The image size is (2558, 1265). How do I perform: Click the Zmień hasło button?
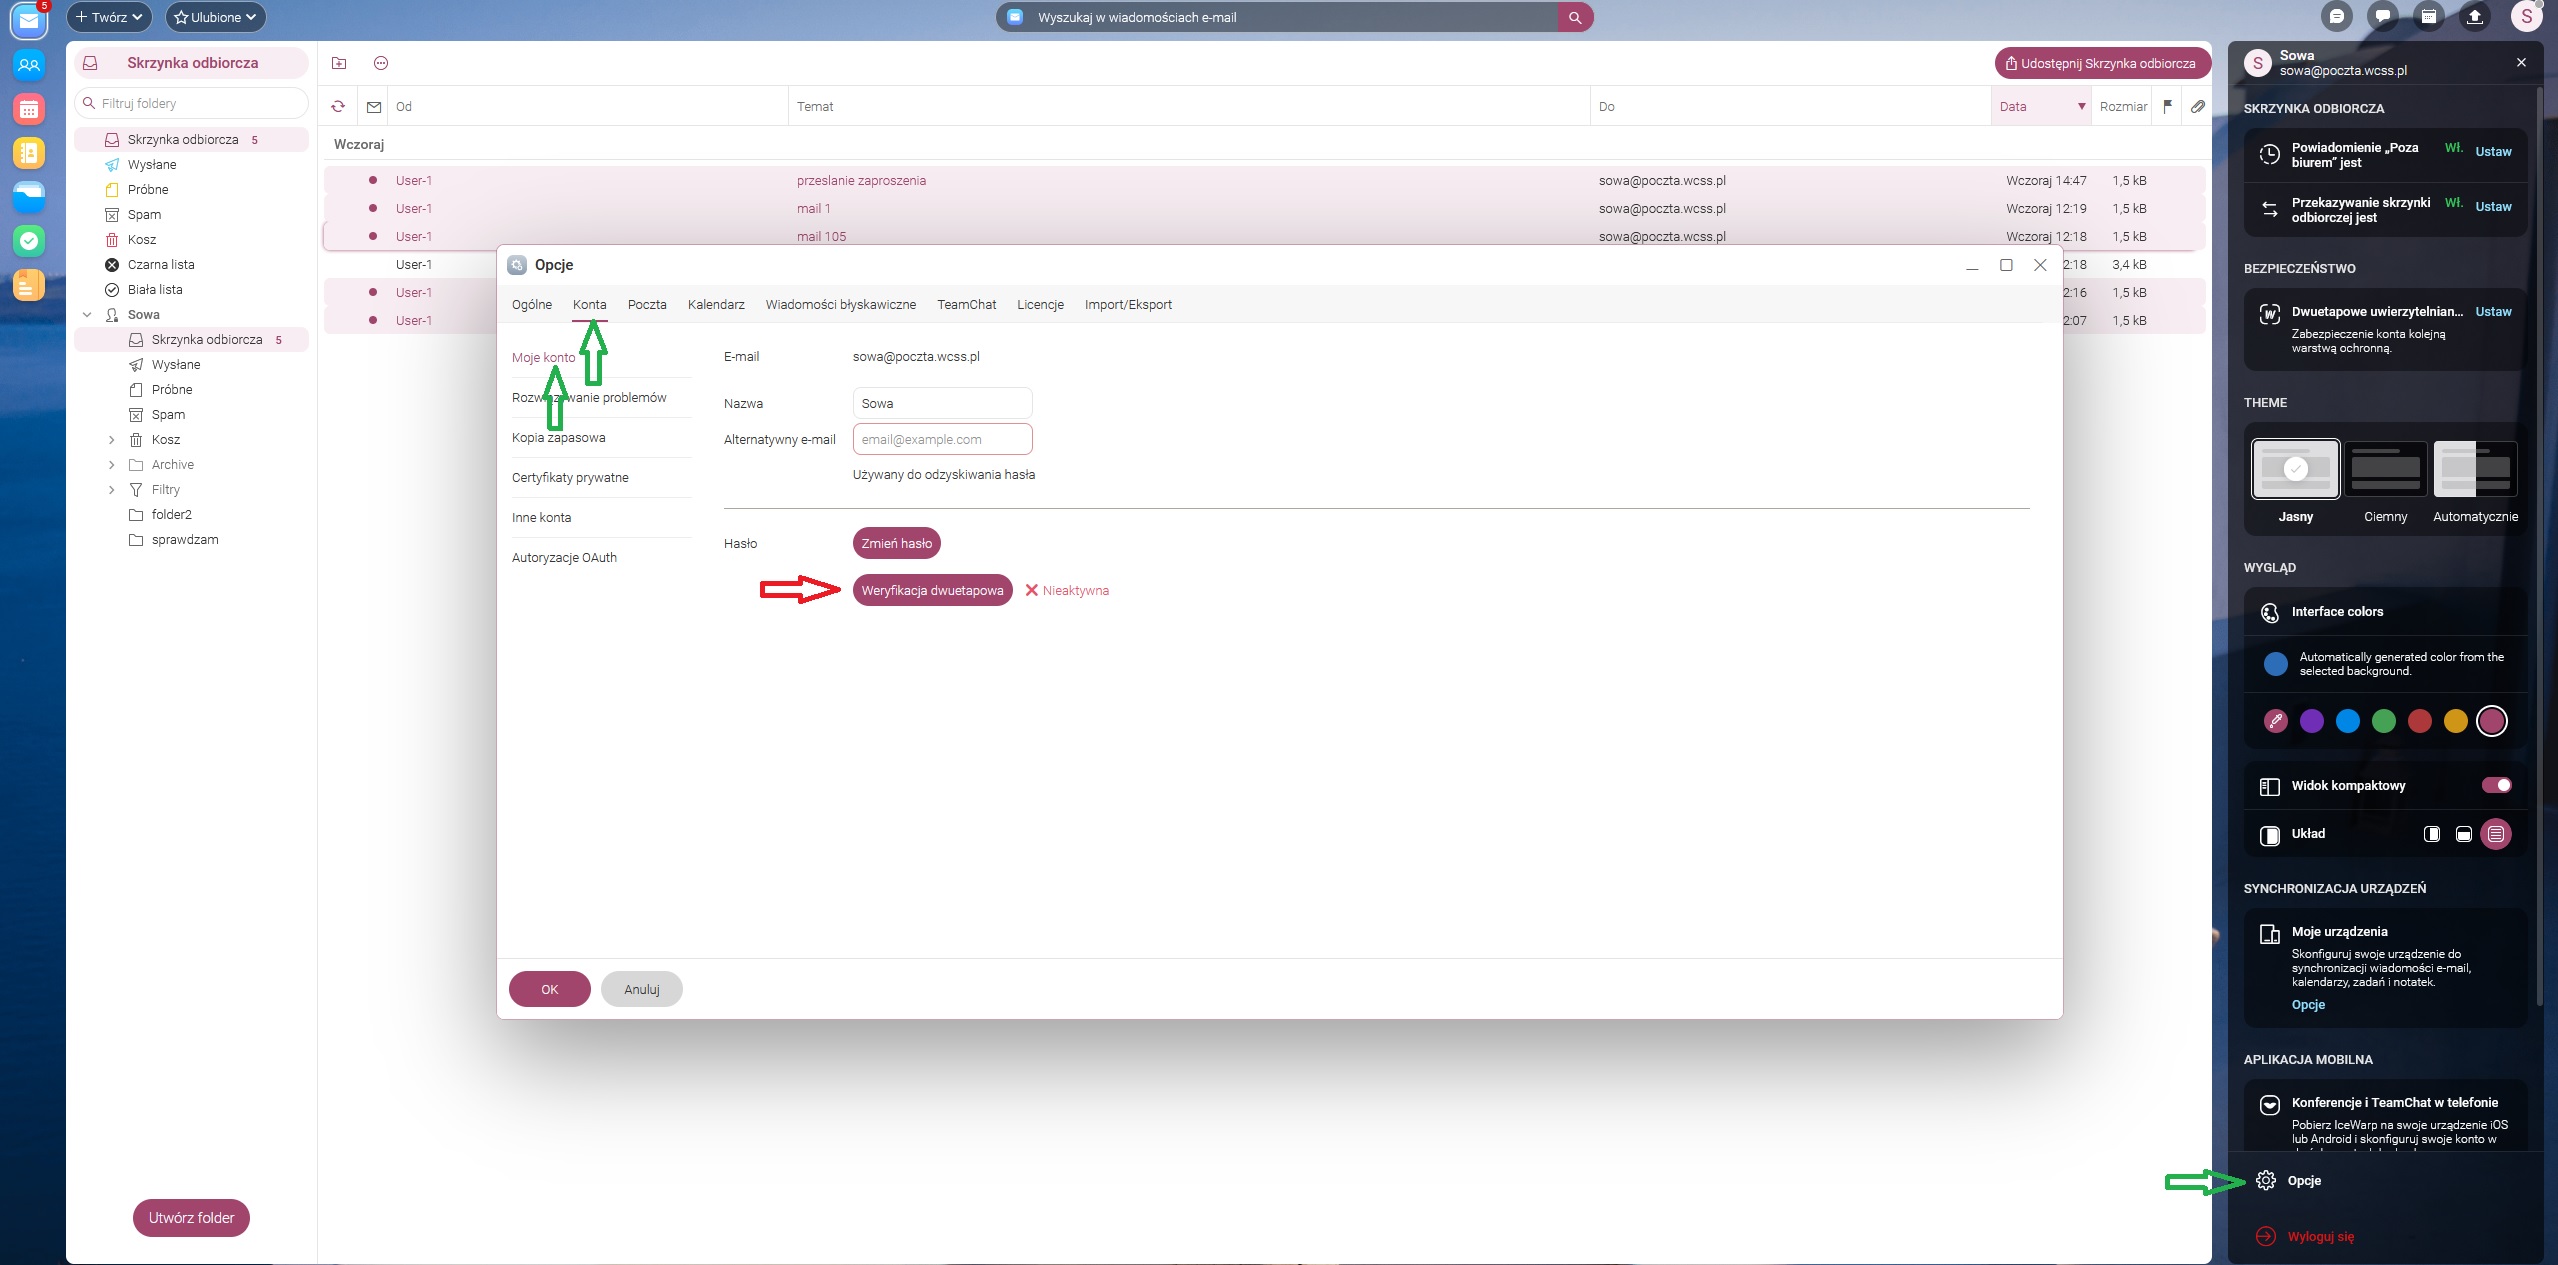click(x=896, y=544)
